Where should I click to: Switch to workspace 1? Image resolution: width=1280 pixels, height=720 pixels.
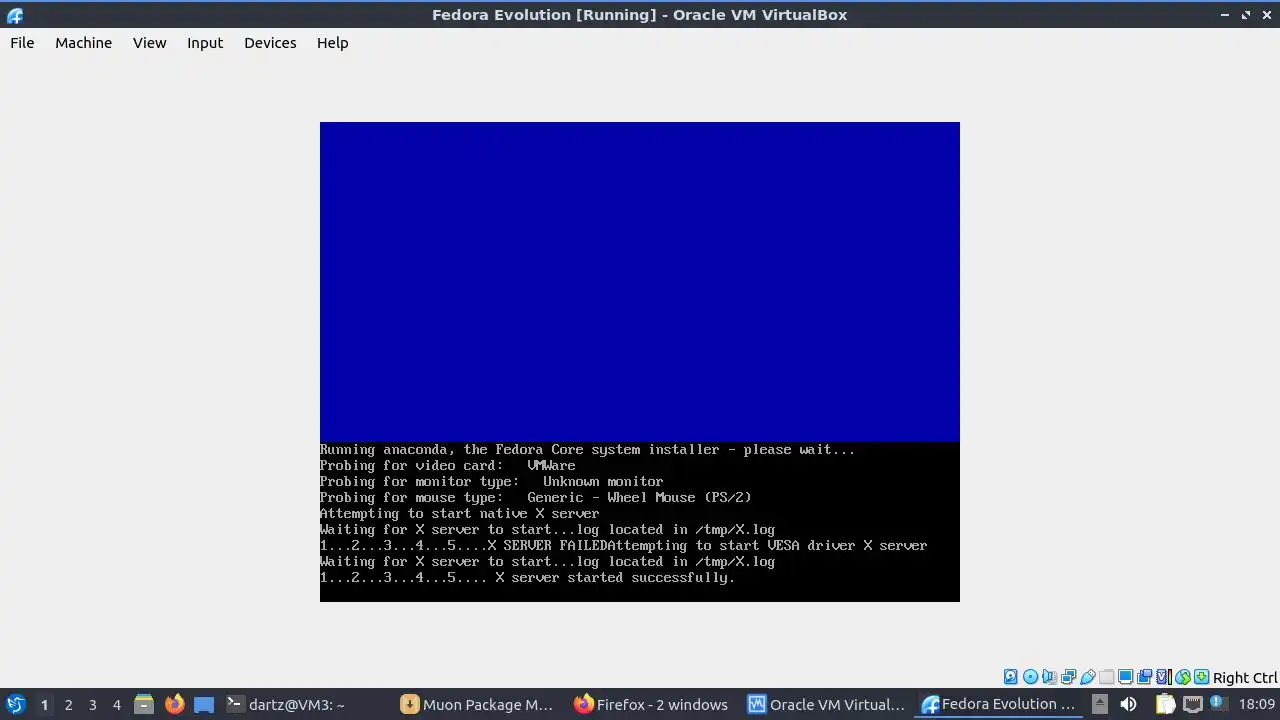point(44,705)
